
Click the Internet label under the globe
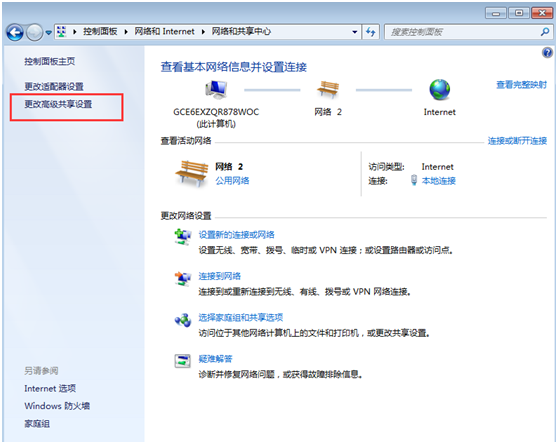coord(439,112)
